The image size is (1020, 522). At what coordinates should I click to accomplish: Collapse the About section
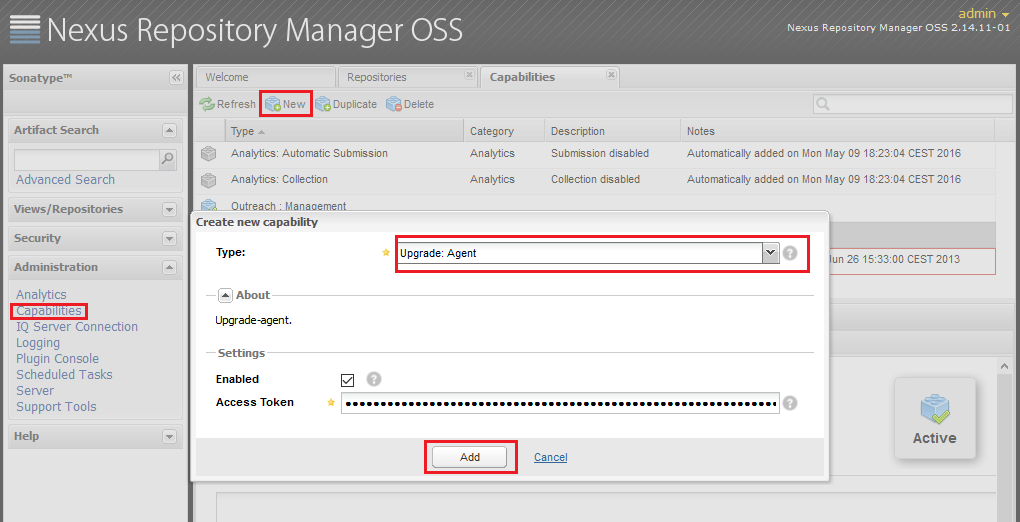tap(225, 295)
